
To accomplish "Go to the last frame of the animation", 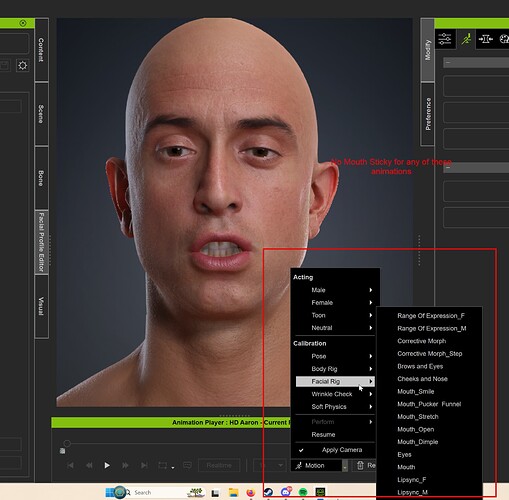I will click(x=144, y=465).
